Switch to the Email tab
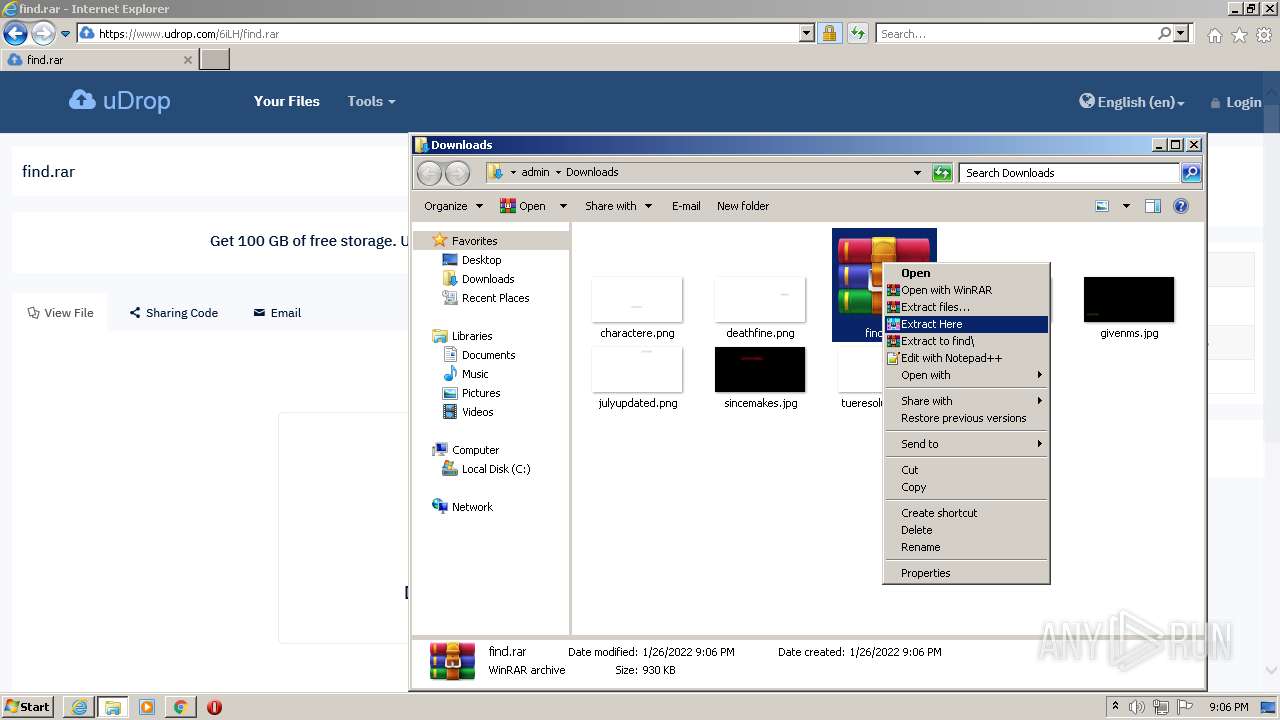The image size is (1280, 720). (x=277, y=313)
